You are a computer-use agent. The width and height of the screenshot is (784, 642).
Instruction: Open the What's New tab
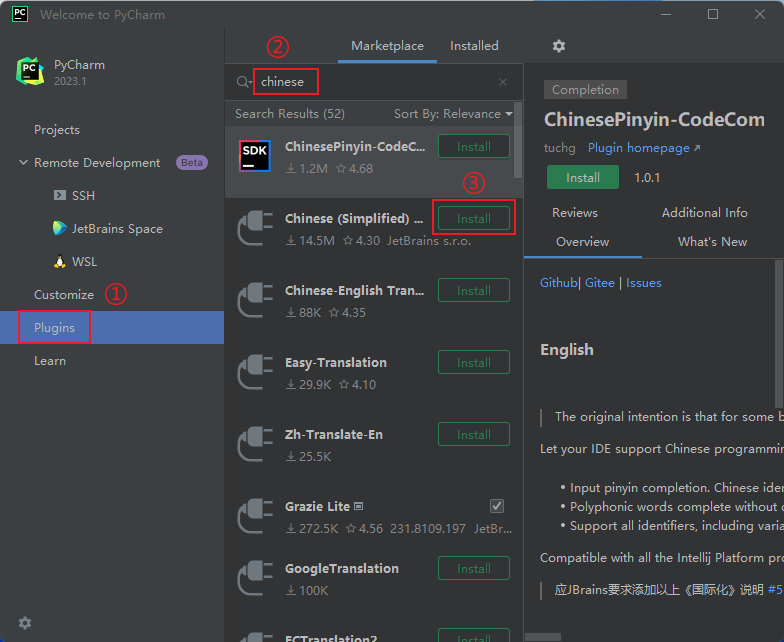point(712,242)
